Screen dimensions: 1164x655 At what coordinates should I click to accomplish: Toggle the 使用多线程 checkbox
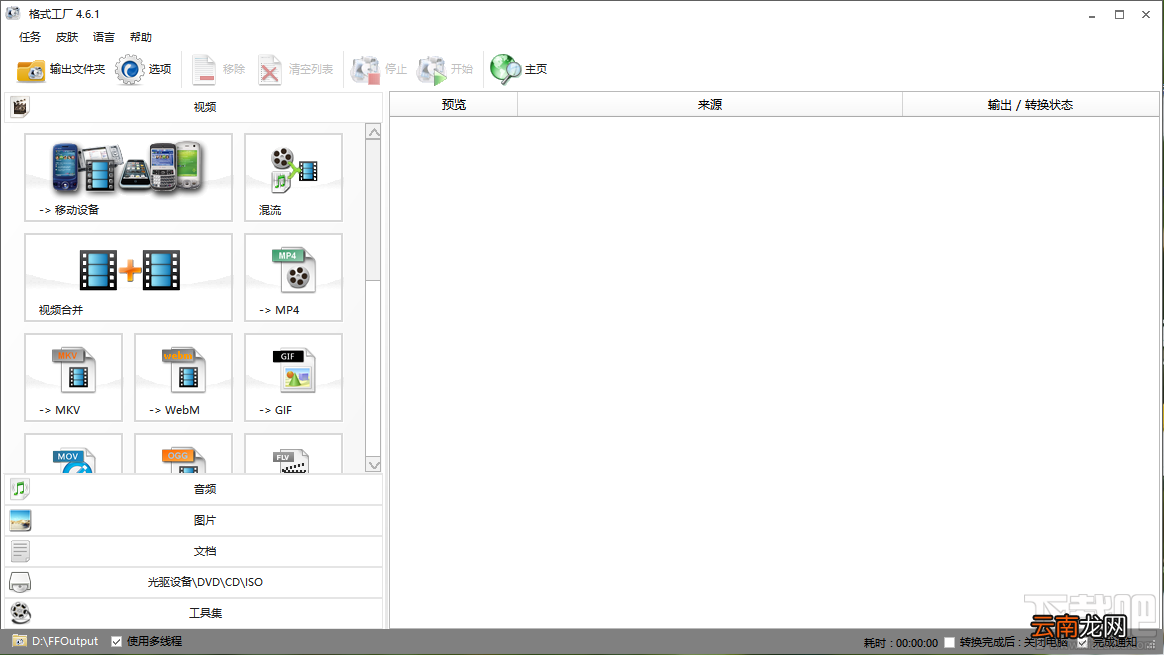(117, 642)
